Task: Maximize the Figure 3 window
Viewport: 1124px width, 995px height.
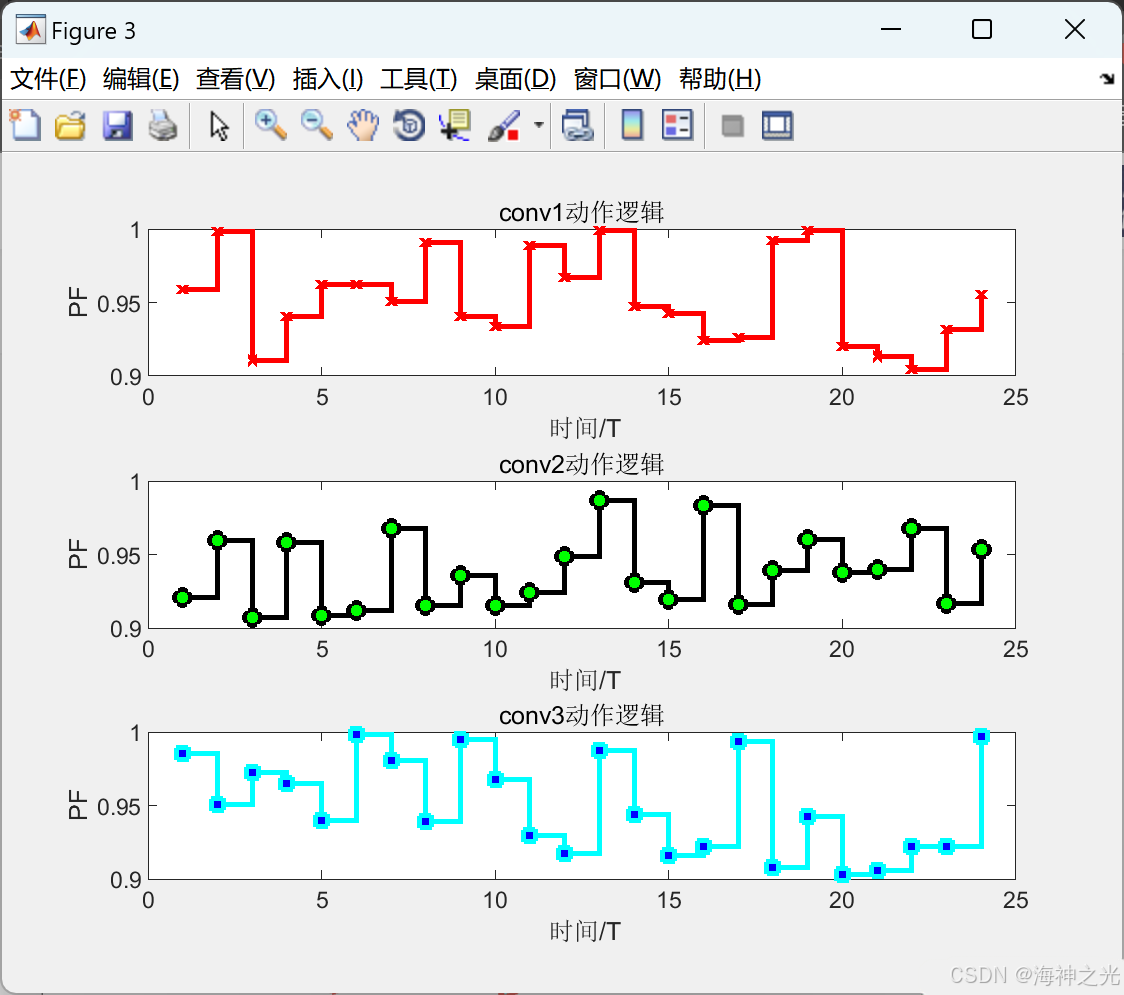Action: point(981,29)
